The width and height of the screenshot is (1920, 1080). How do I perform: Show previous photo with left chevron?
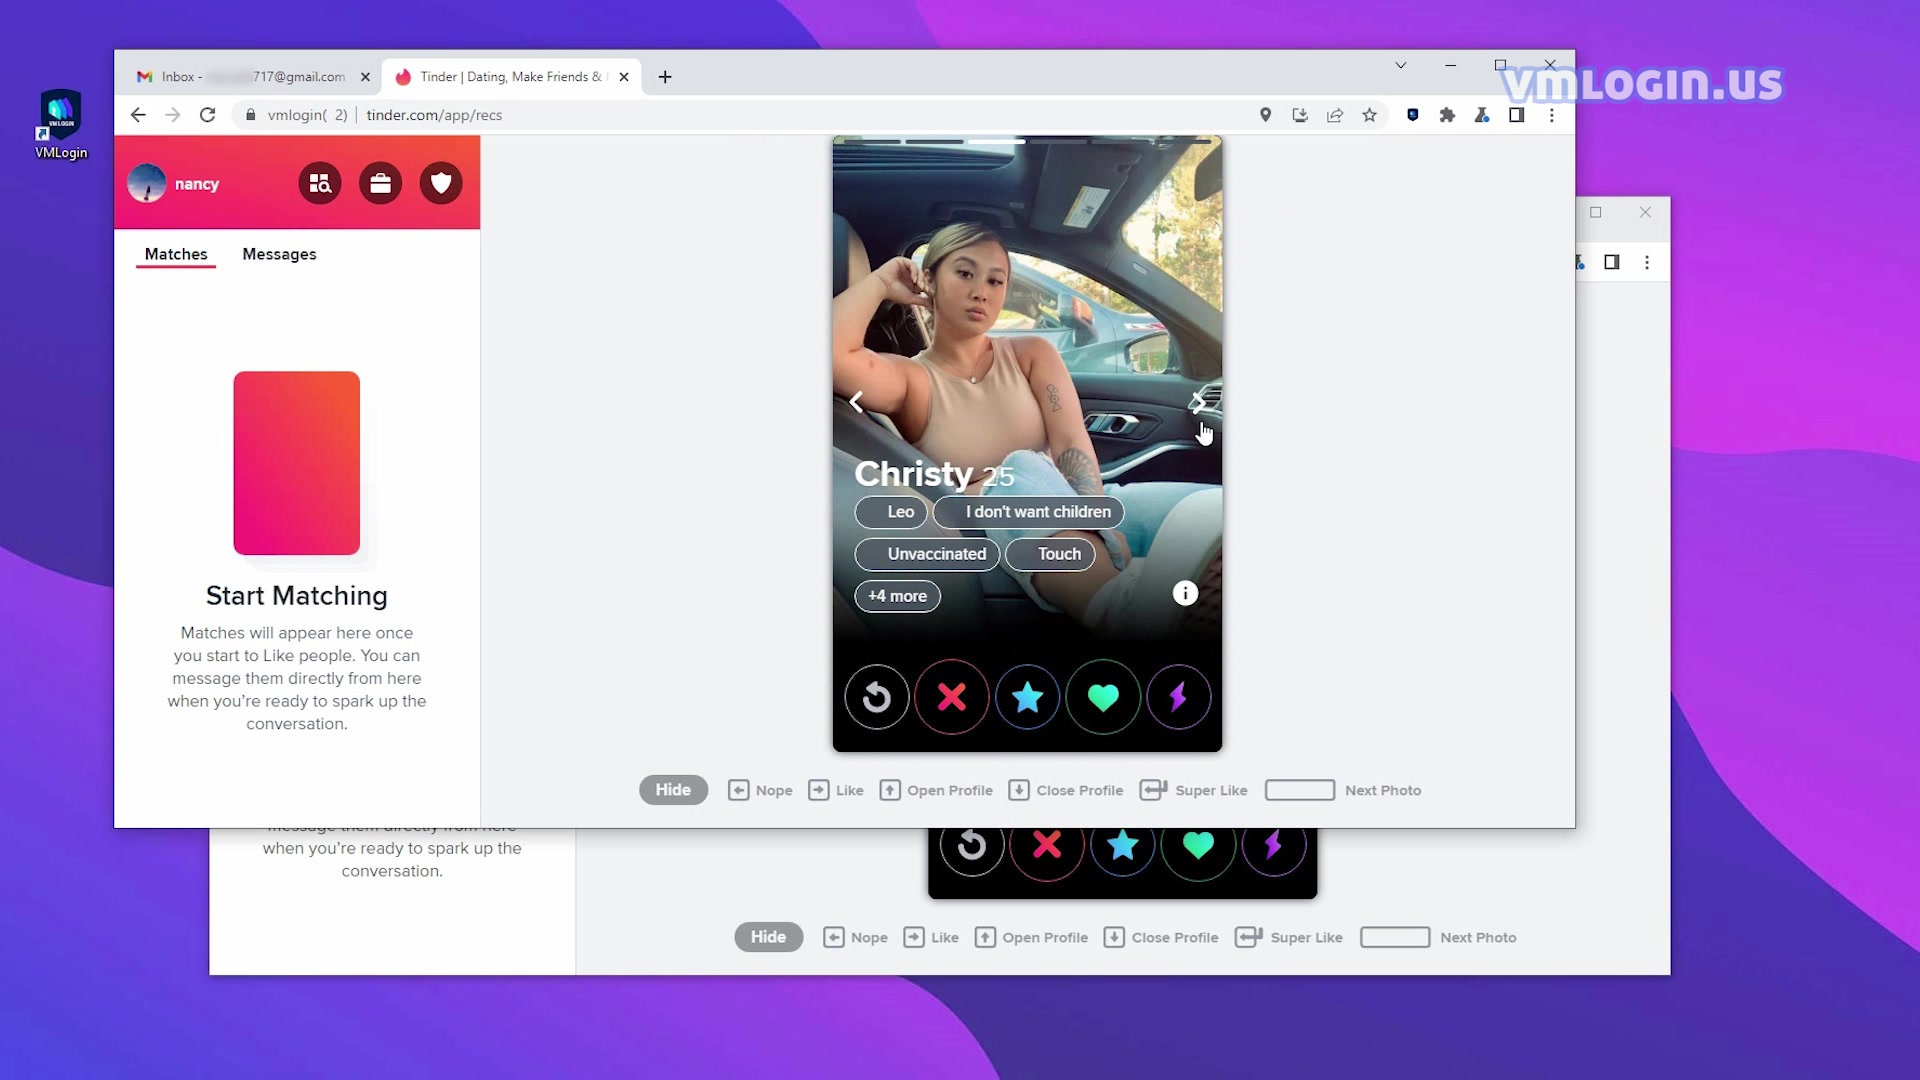(x=856, y=402)
